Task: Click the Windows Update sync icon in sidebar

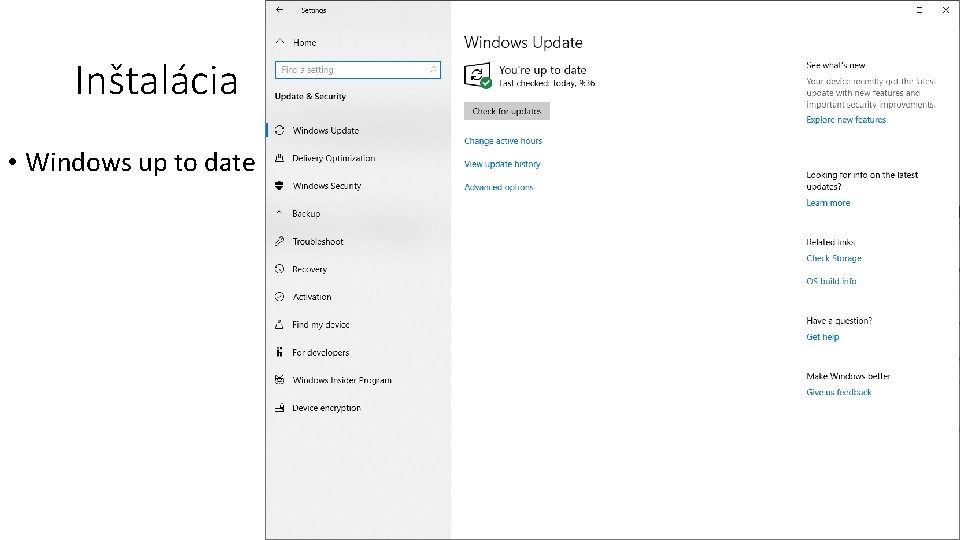Action: tap(280, 130)
